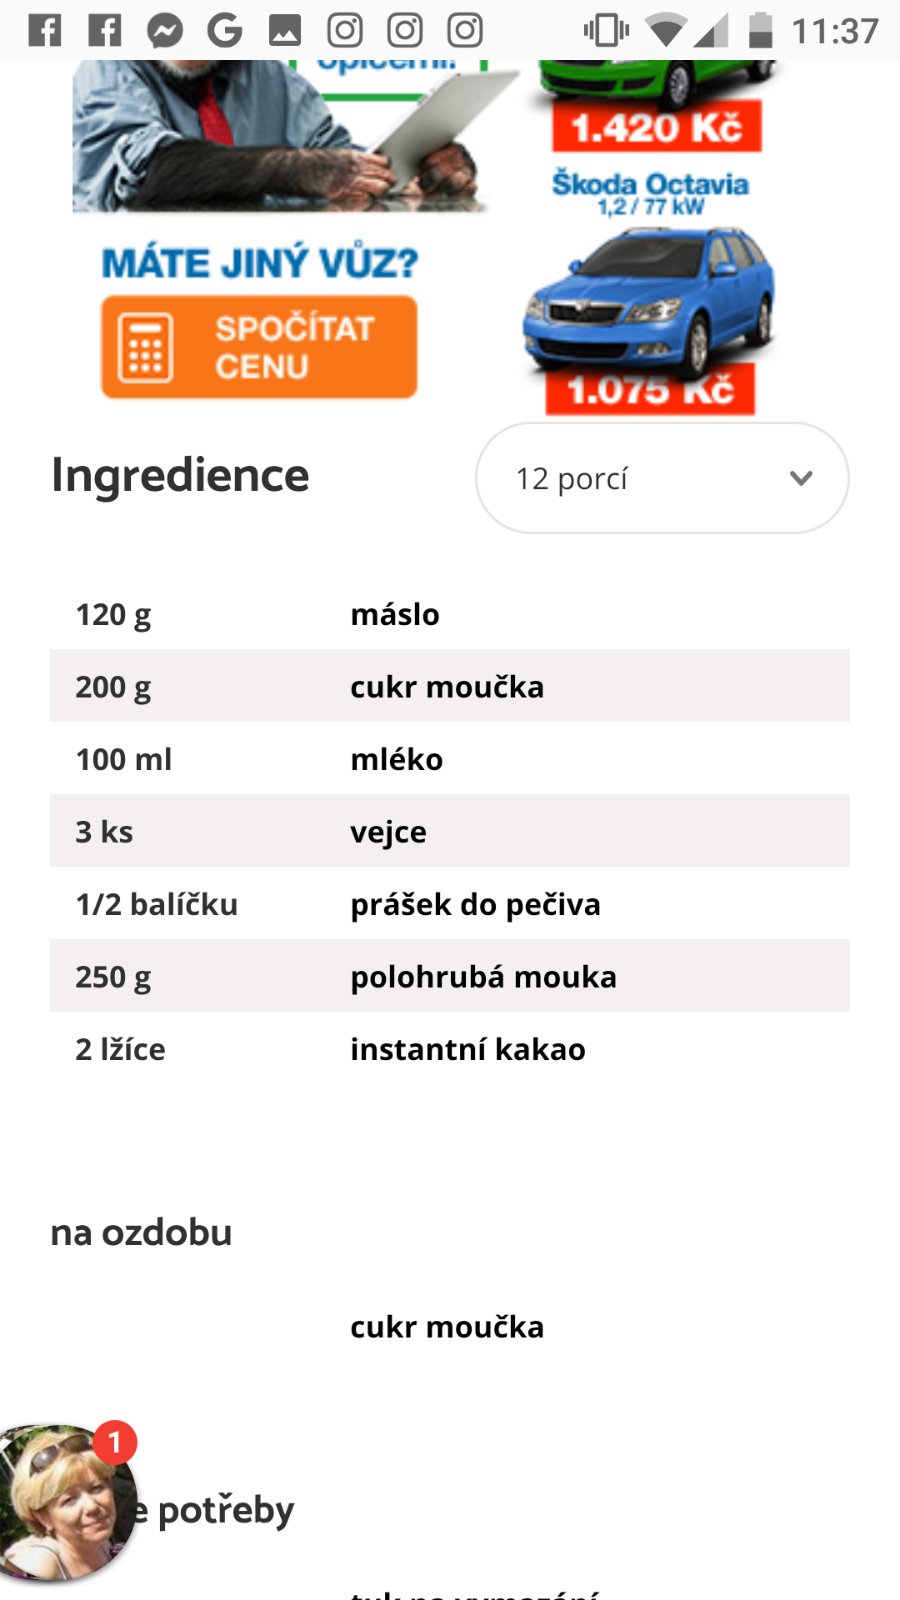Select the máslo ingredient row

[450, 614]
